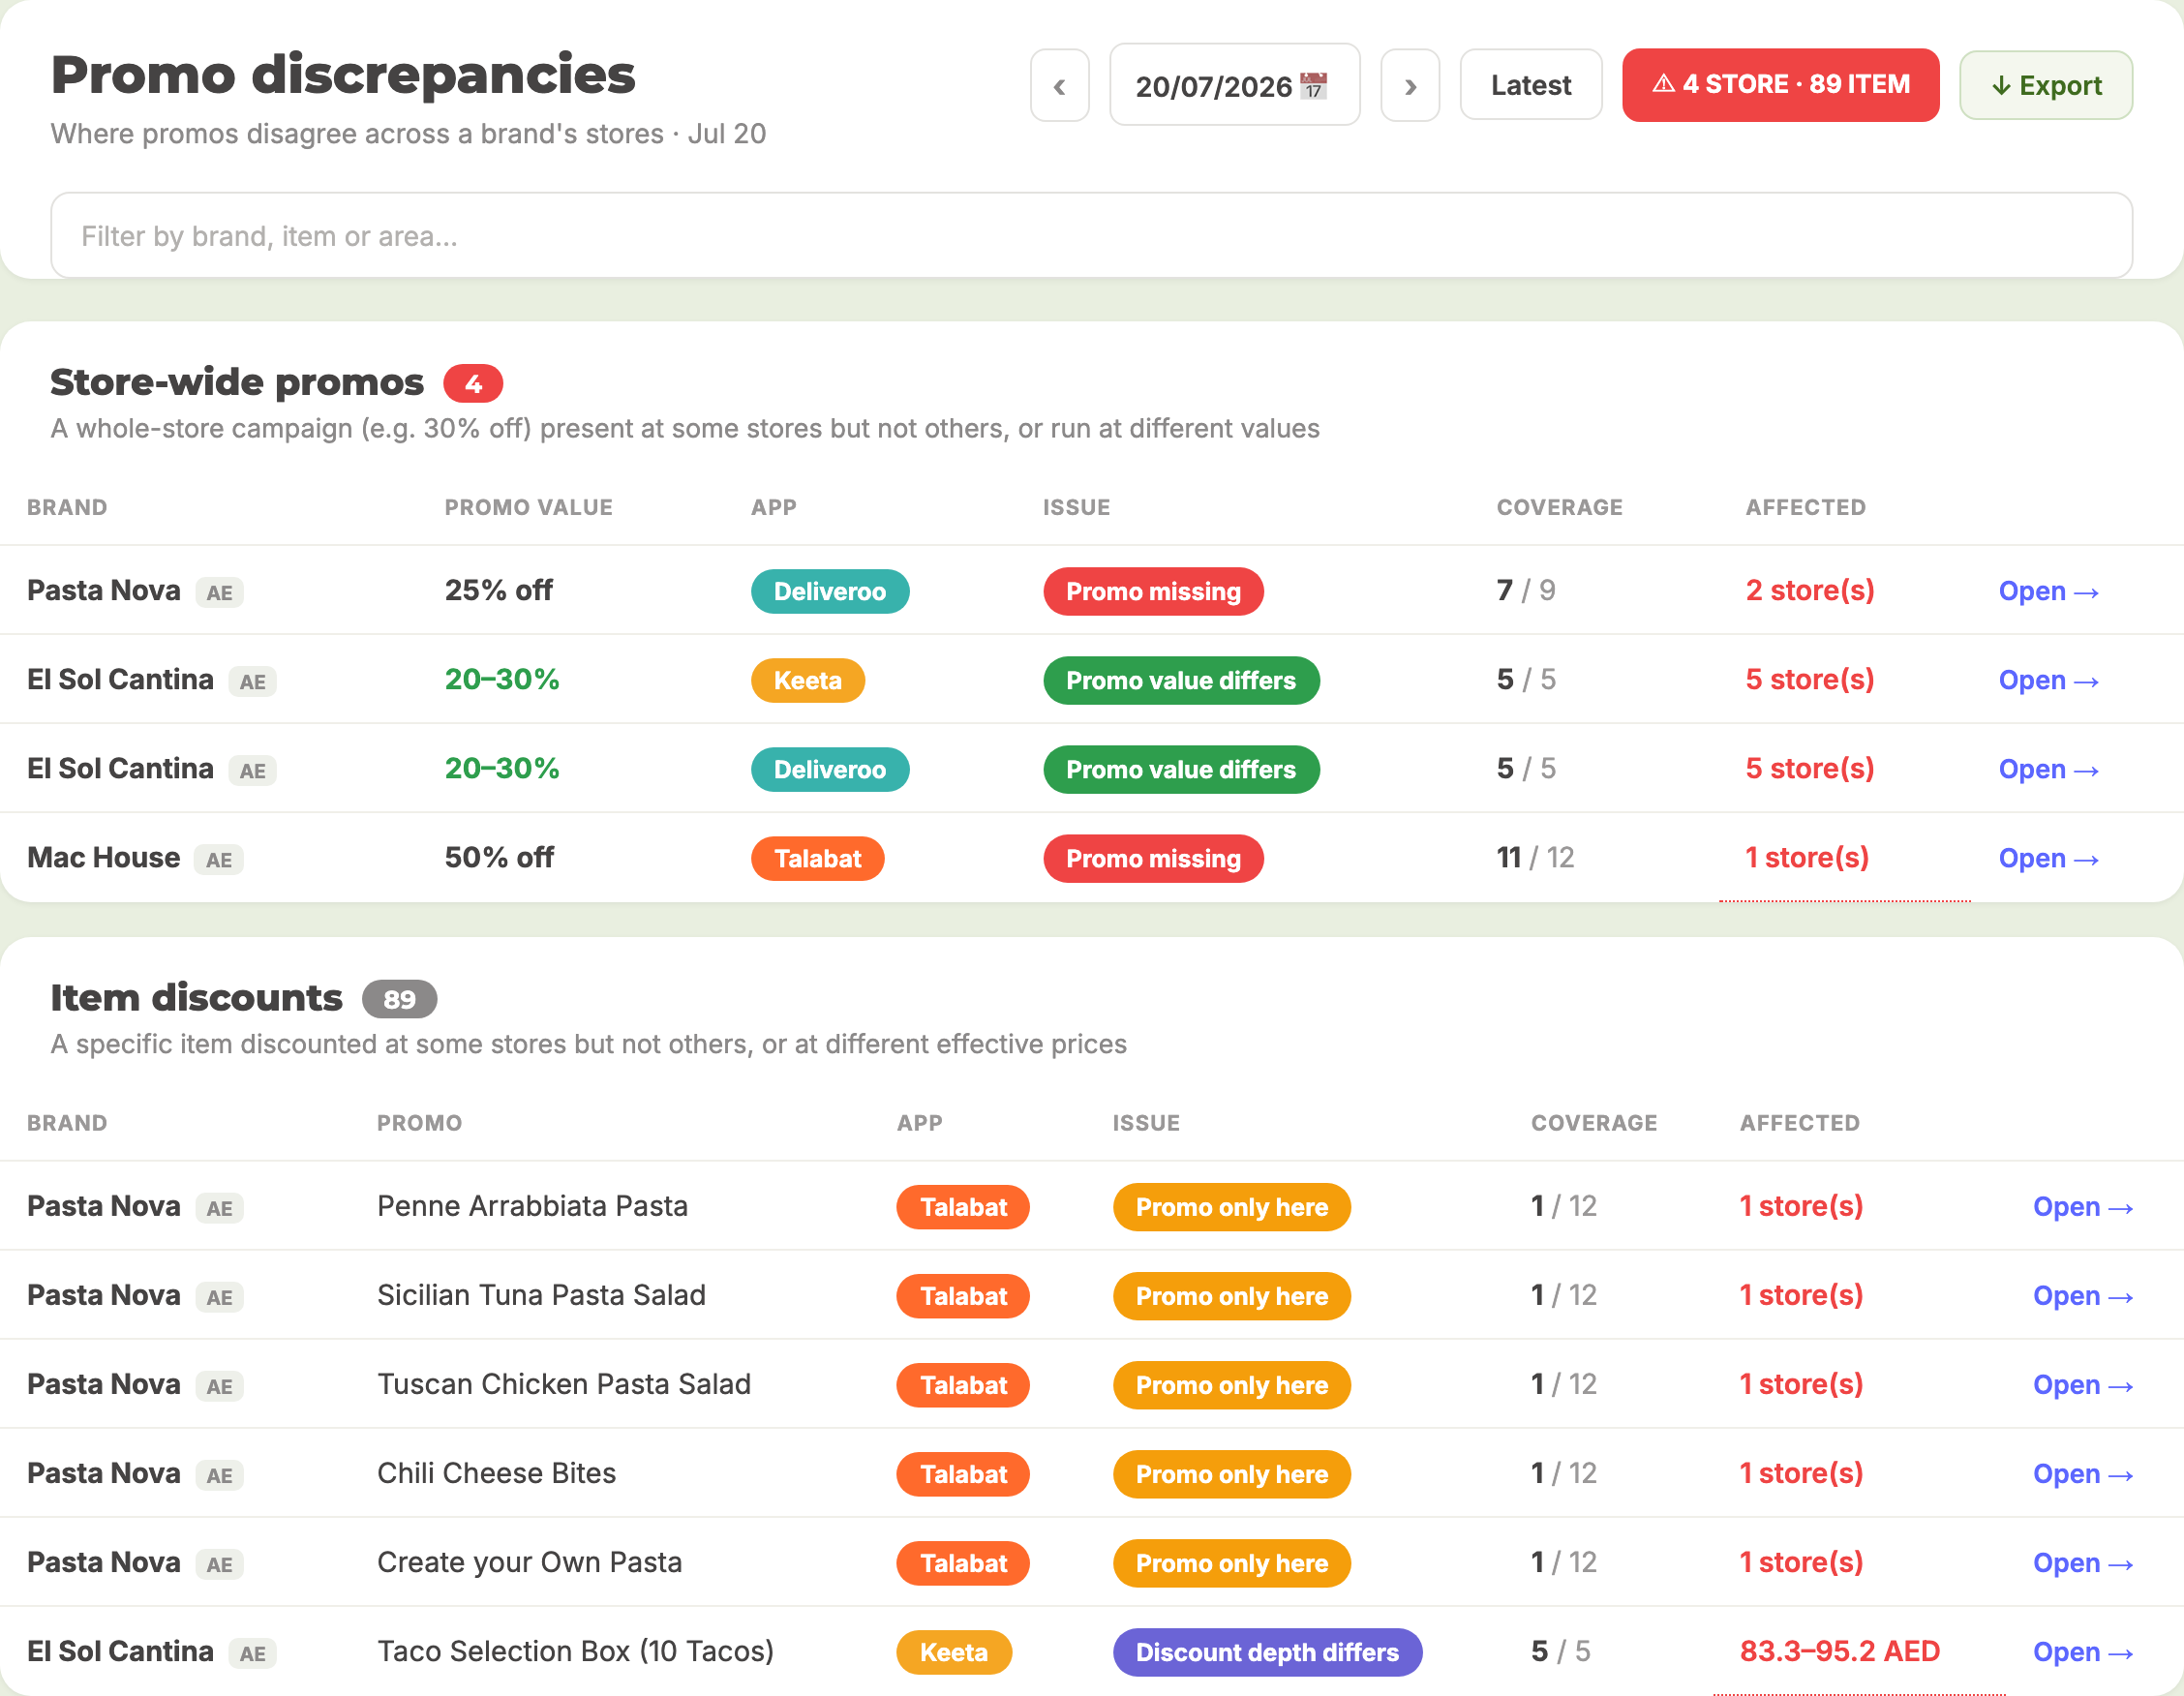Click the Store-wide promos heading
Image resolution: width=2184 pixels, height=1696 pixels.
coord(237,382)
